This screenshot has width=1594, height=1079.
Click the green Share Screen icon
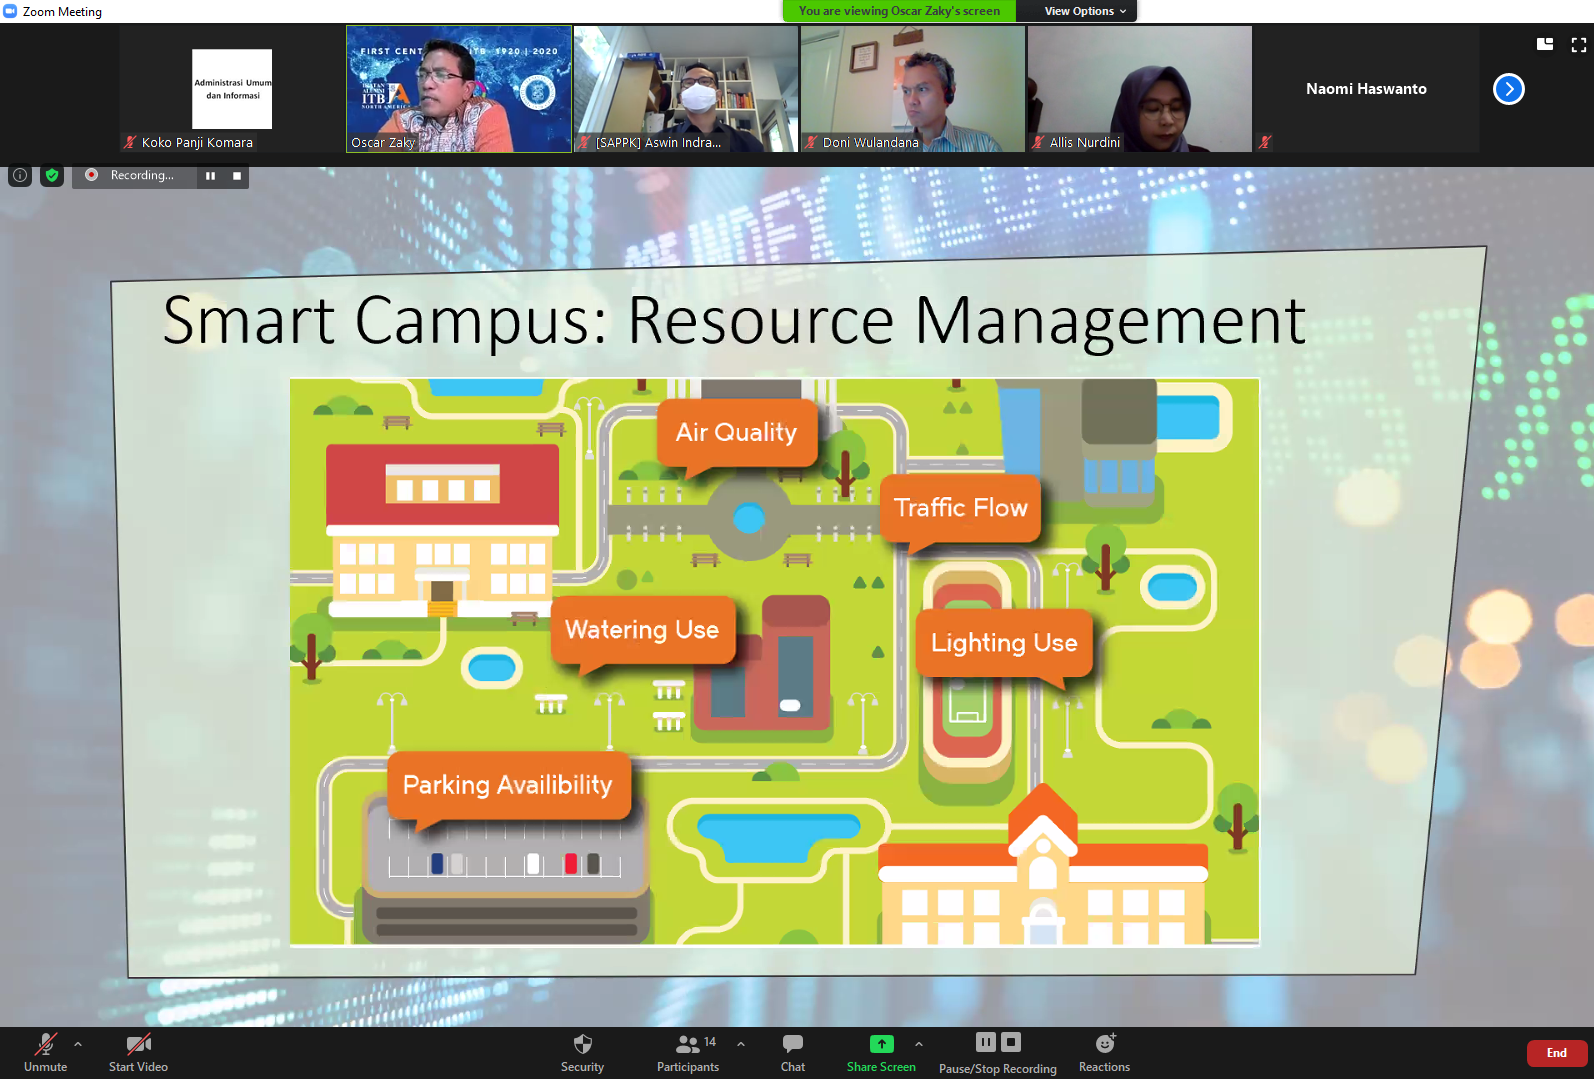tap(881, 1044)
